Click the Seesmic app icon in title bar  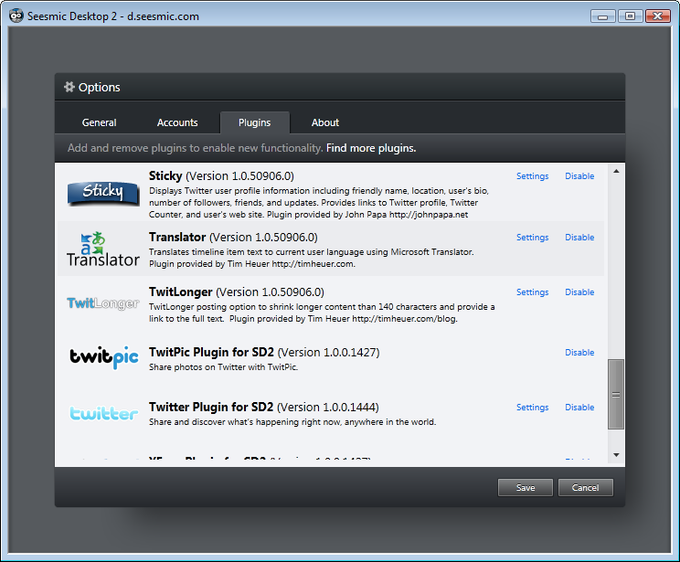(x=16, y=16)
